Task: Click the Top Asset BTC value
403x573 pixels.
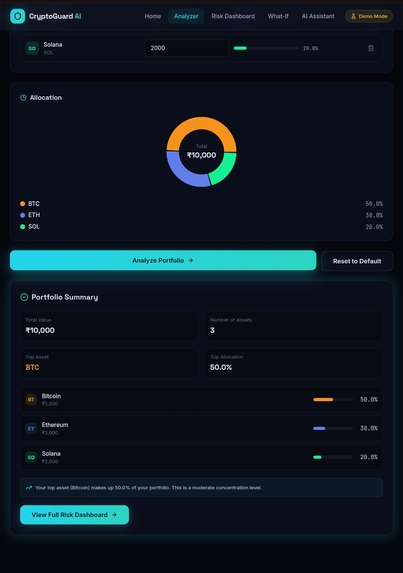Action: click(x=32, y=367)
